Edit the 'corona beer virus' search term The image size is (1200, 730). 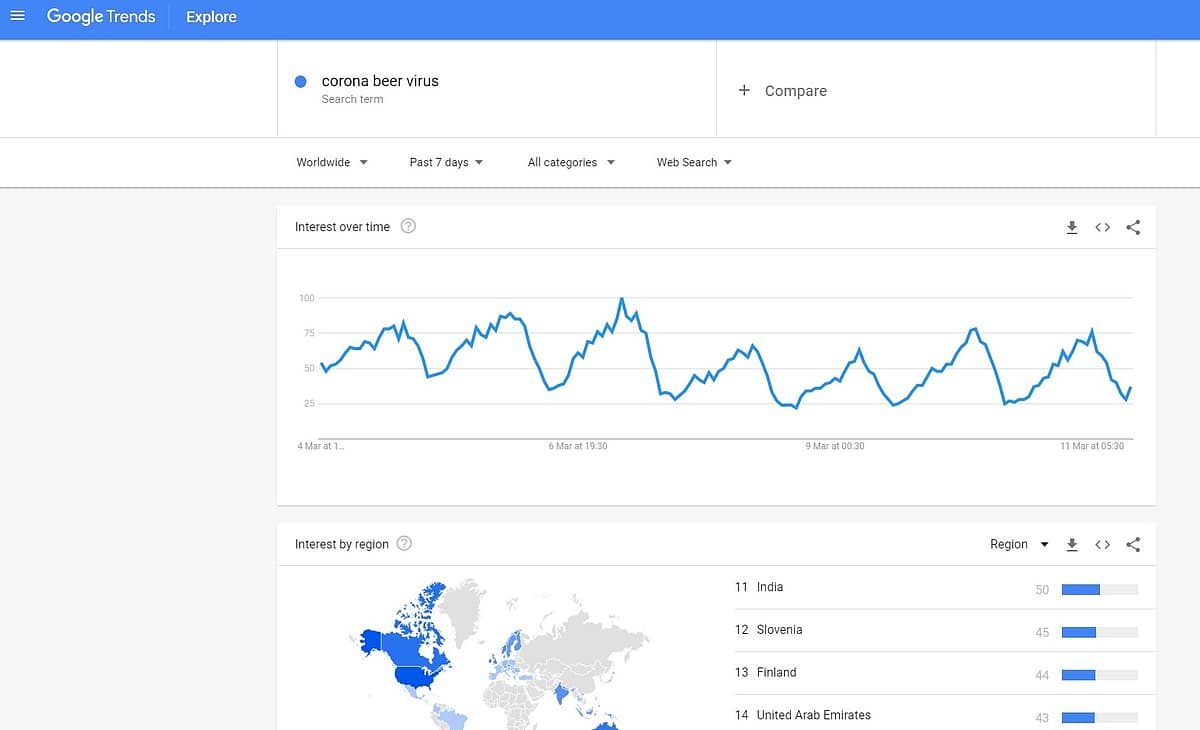pyautogui.click(x=380, y=81)
